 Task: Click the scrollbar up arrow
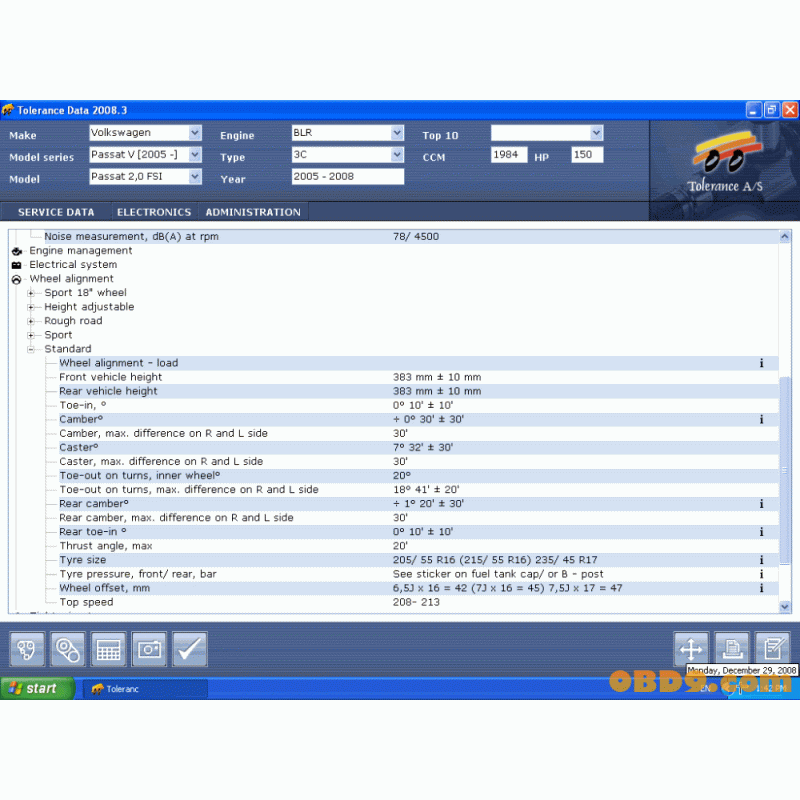[x=785, y=236]
